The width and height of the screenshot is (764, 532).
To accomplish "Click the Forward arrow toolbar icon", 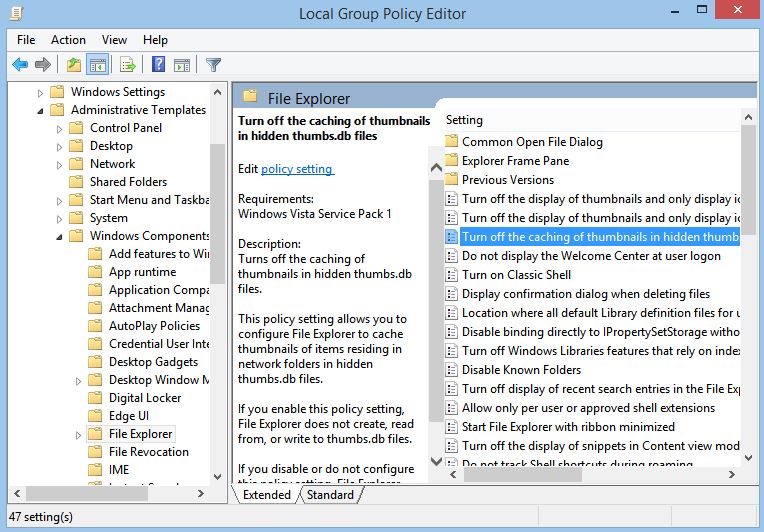I will coord(43,64).
